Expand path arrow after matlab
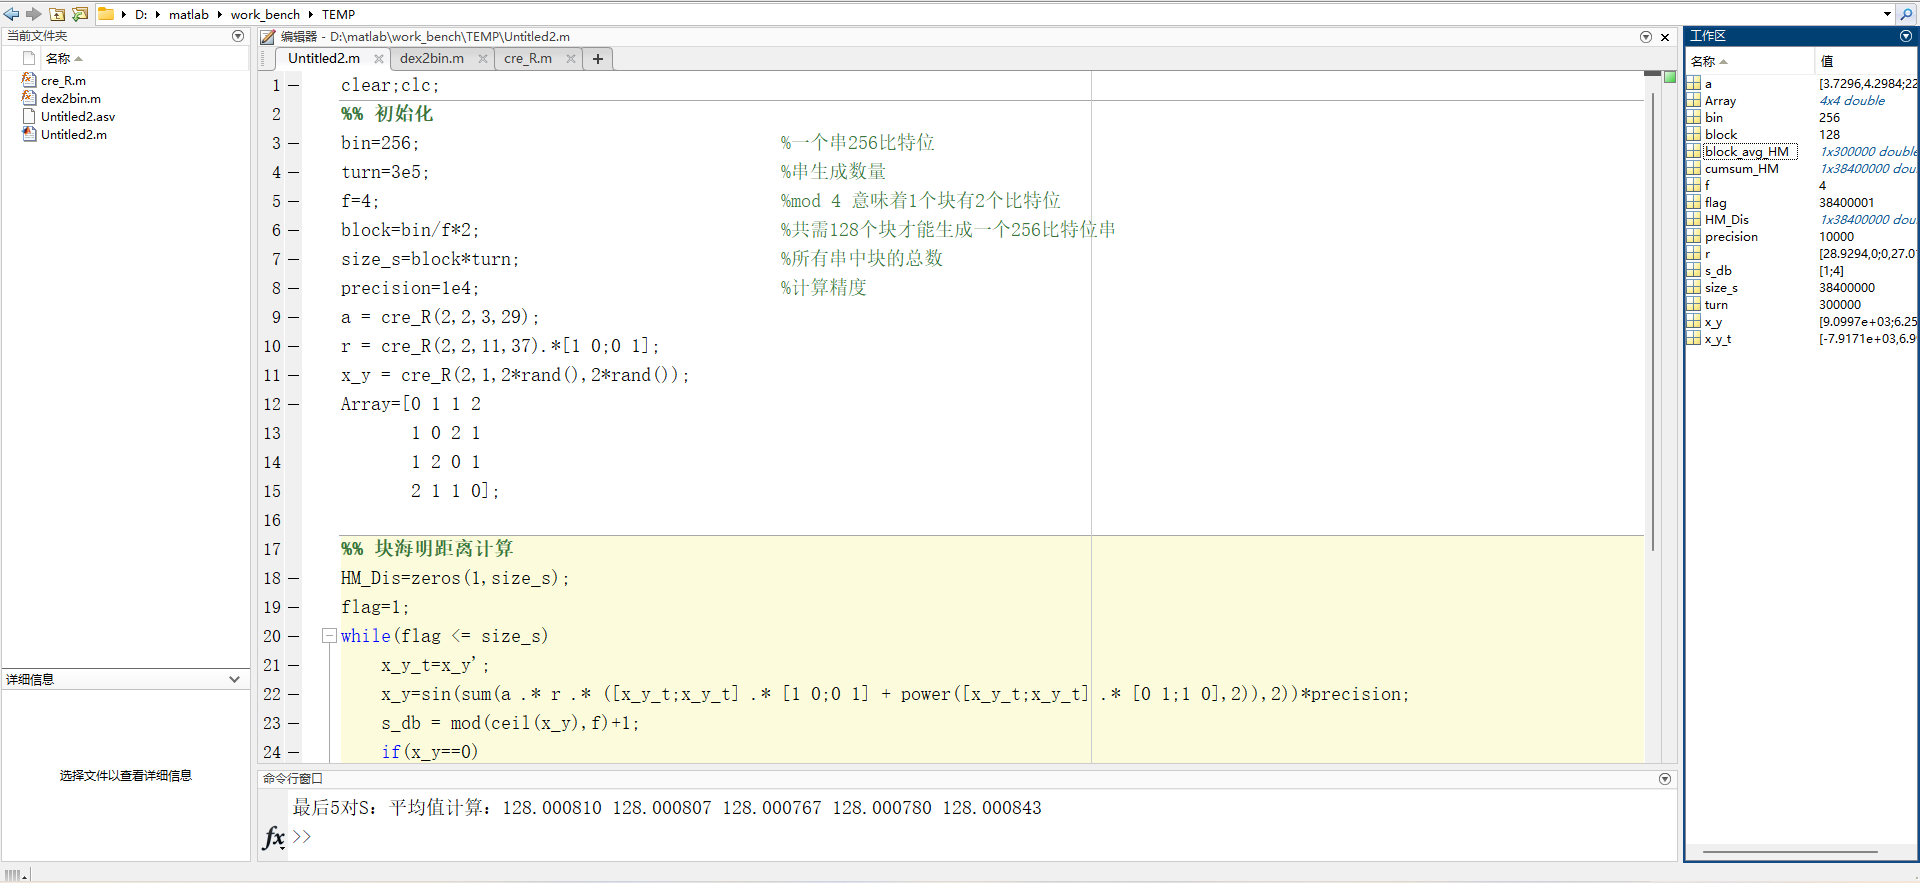The image size is (1920, 883). click(x=219, y=14)
